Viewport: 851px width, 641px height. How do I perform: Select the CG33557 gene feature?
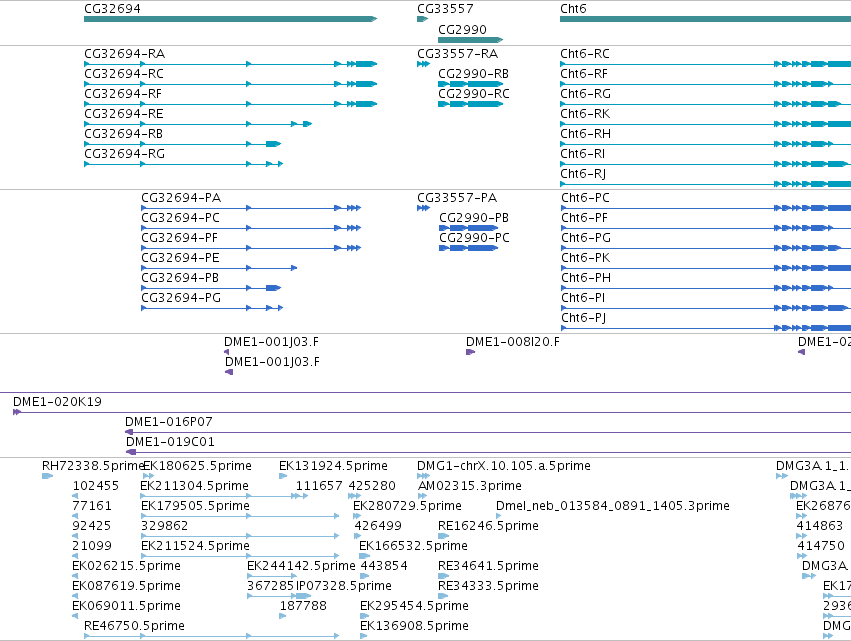[x=422, y=19]
